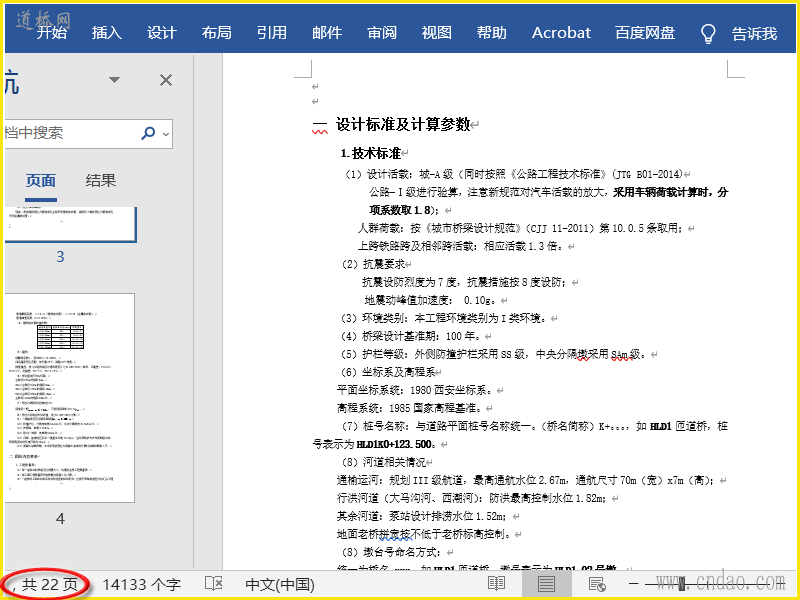This screenshot has width=800, height=600.
Task: Click the zoom out minus icon
Action: tap(634, 583)
